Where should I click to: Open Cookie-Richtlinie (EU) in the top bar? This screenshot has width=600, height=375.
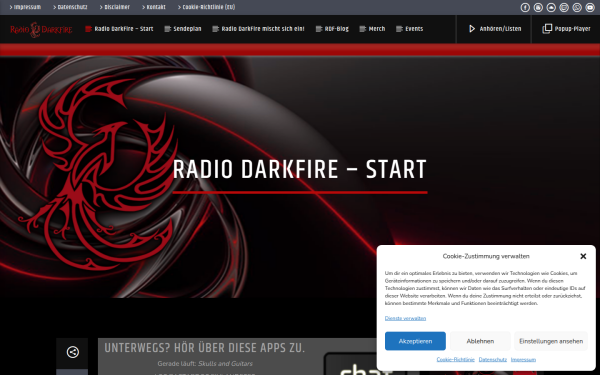coord(207,7)
